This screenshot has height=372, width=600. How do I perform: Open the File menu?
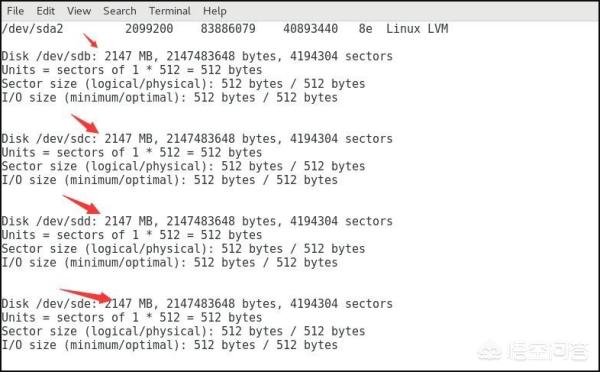point(15,11)
